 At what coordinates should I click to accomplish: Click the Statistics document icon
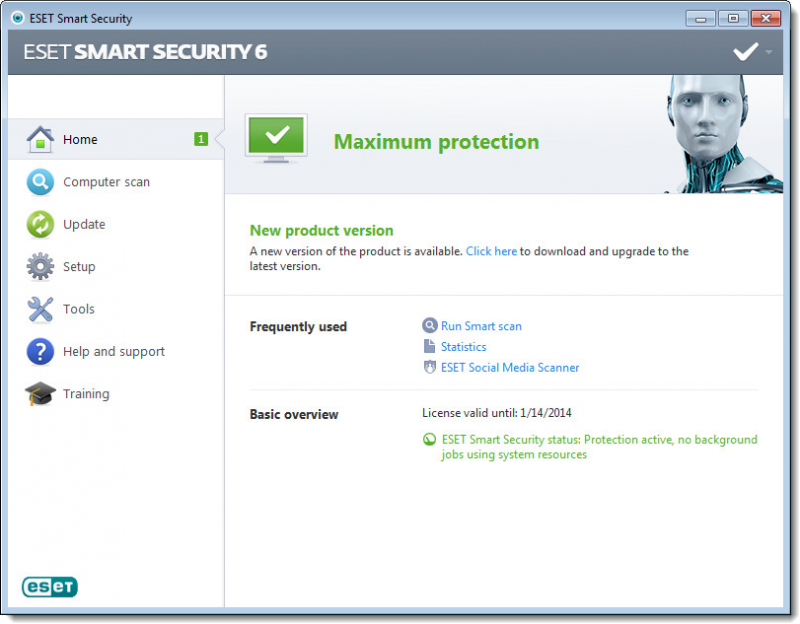[x=429, y=346]
